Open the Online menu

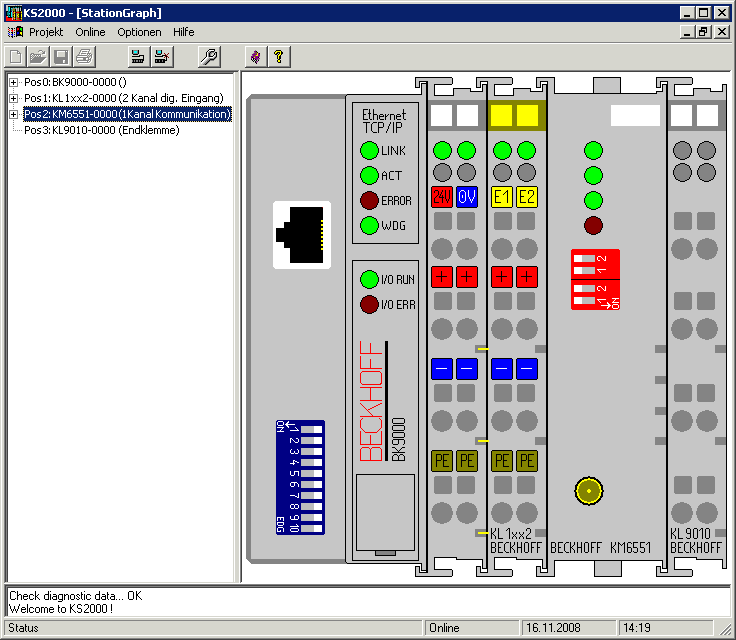tap(90, 32)
